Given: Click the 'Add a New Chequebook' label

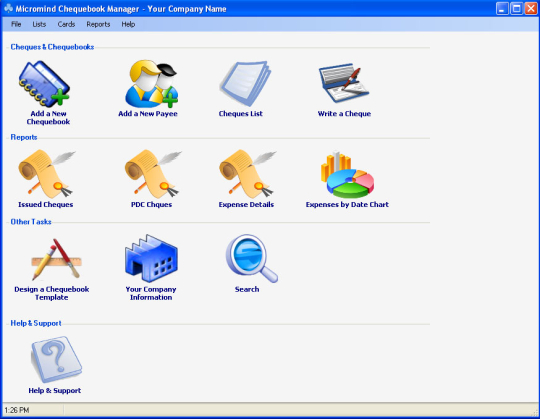Looking at the screenshot, I should [x=48, y=117].
